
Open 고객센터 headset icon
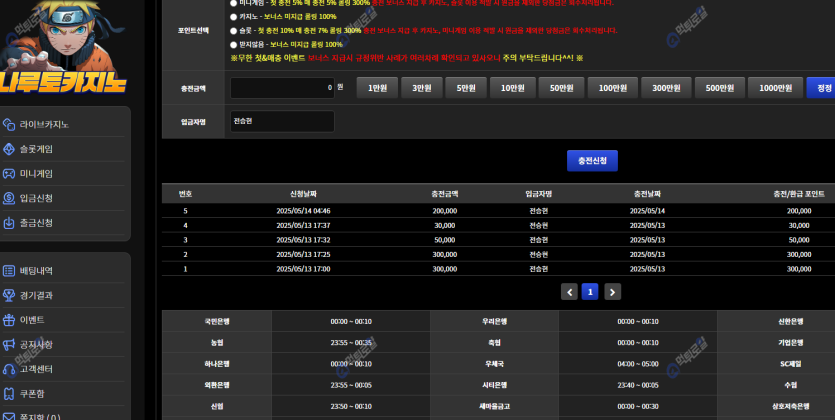(9, 369)
